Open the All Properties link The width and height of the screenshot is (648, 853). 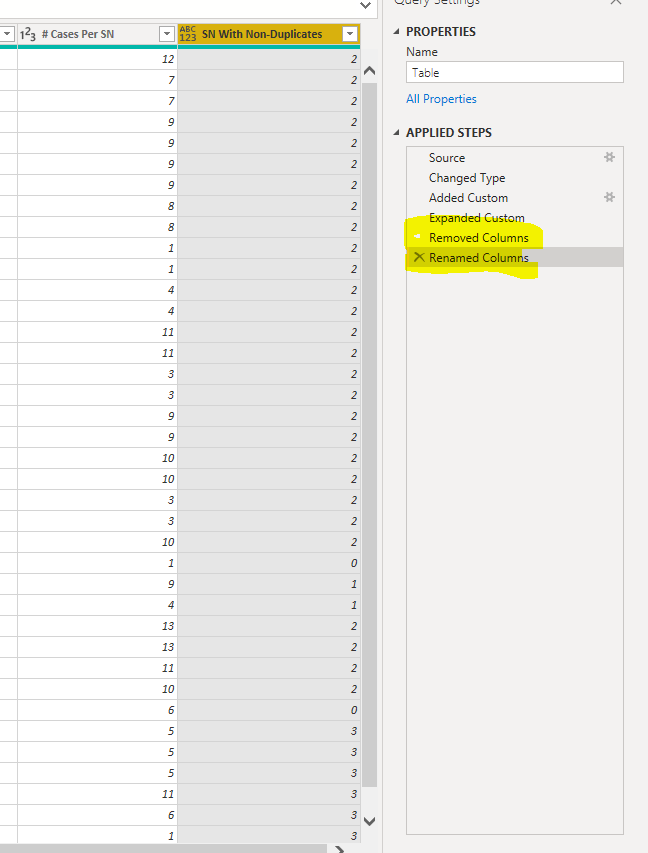(441, 98)
